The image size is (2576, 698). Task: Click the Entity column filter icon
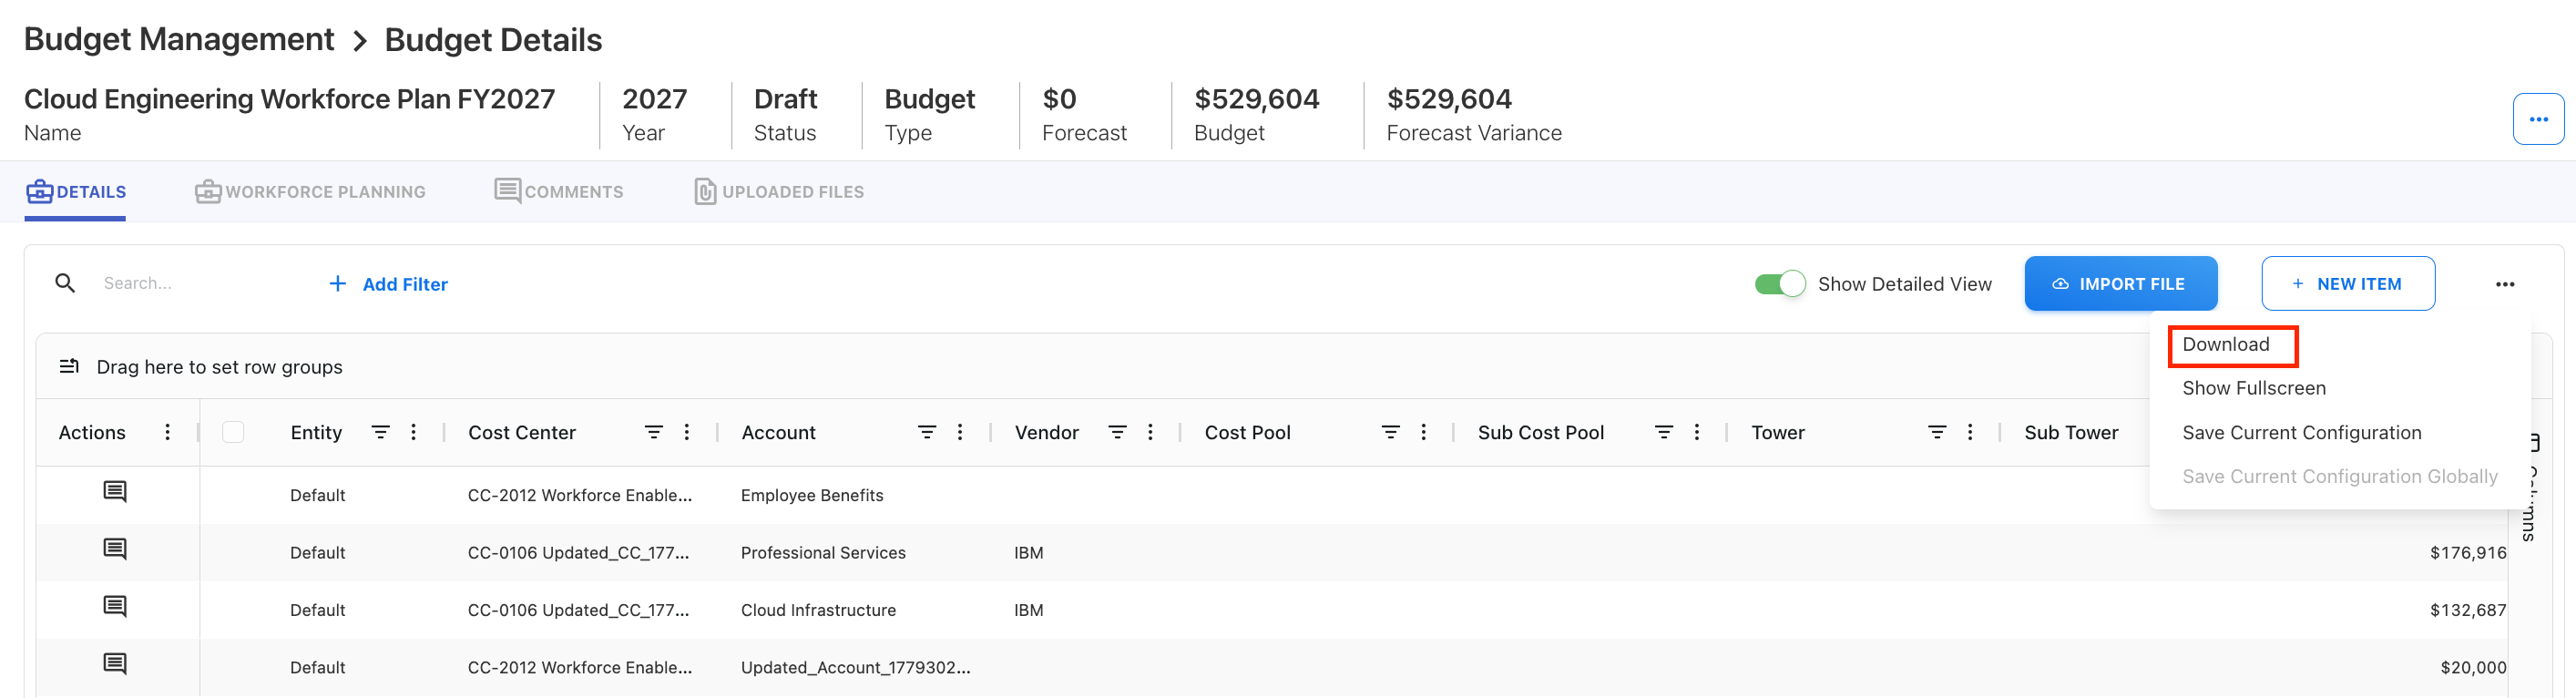tap(380, 432)
